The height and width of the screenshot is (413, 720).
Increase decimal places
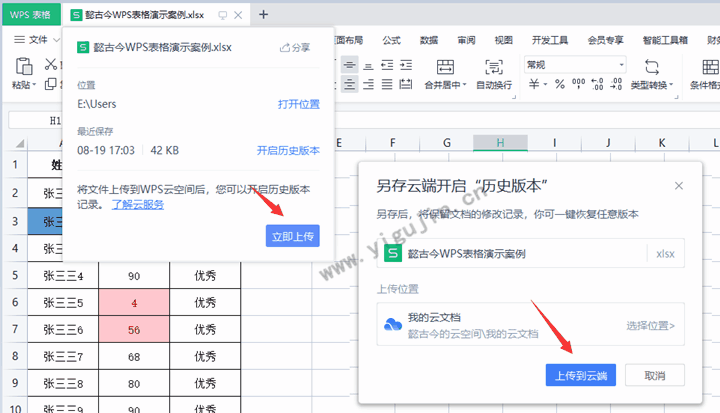click(x=597, y=84)
